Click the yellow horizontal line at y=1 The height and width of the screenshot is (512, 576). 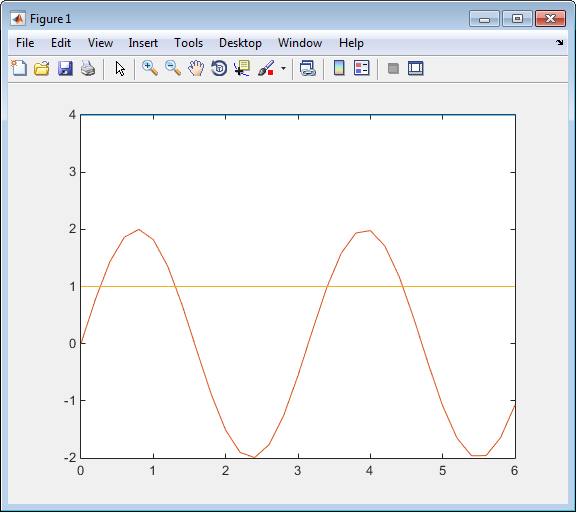pos(298,286)
